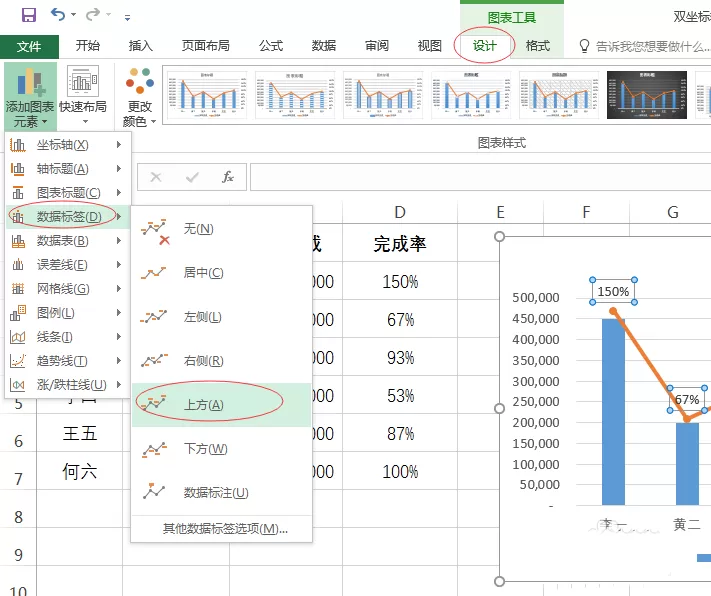This screenshot has width=711, height=596.
Task: Click the Tell Me search box
Action: 644,46
